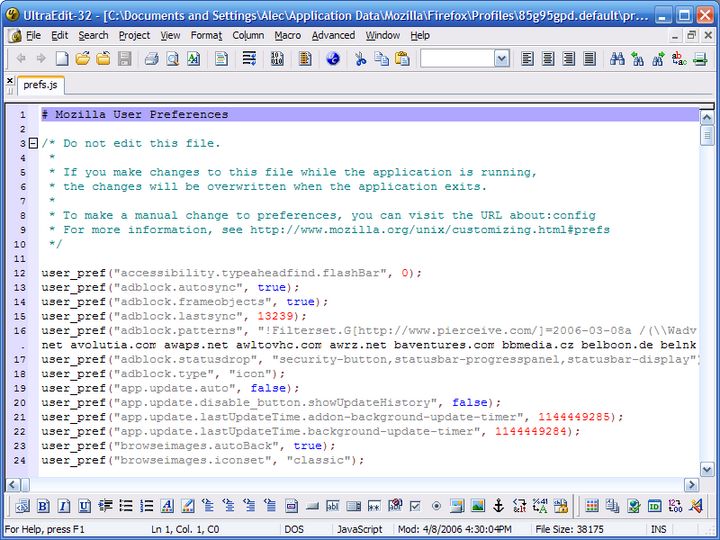Insert HTML radio button element icon
This screenshot has width=720, height=540.
coord(436,506)
